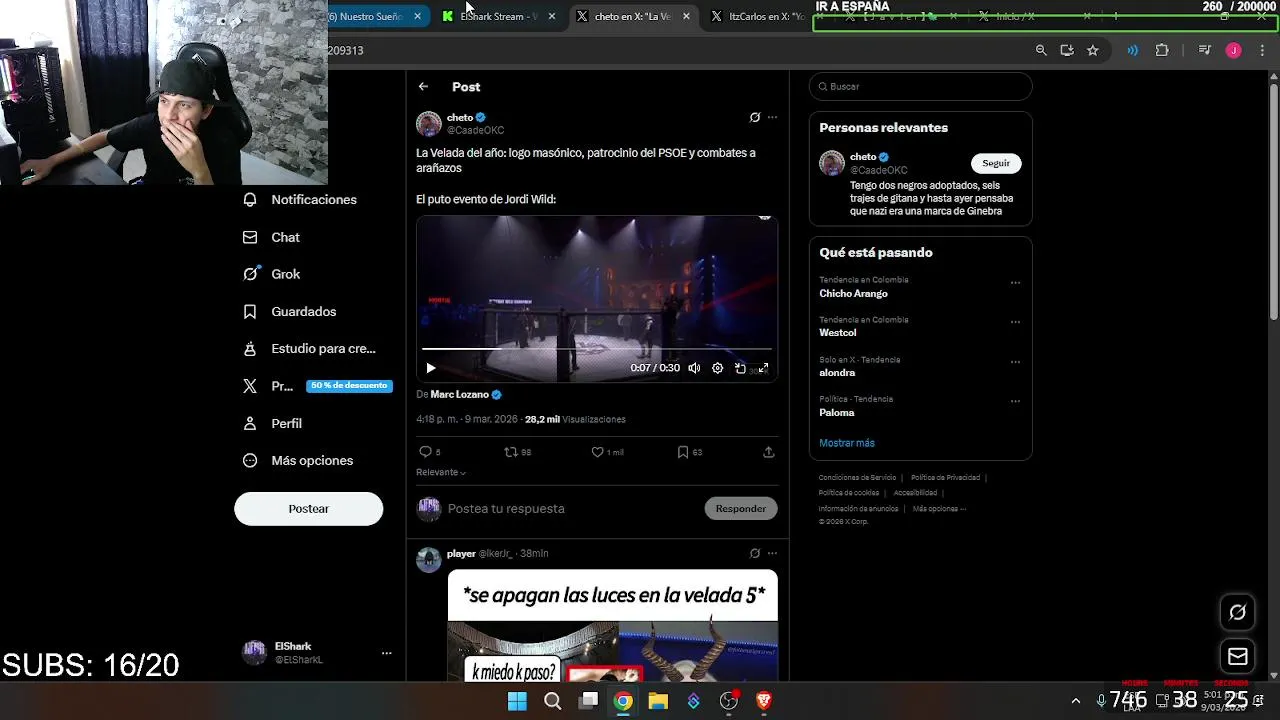Open options for Paloma trend
1280x720 pixels.
[1015, 401]
